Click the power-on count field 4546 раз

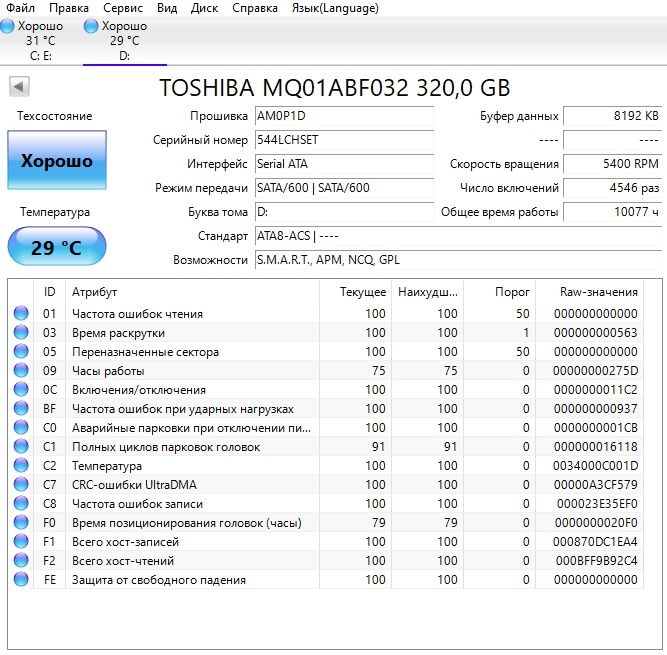coord(613,188)
